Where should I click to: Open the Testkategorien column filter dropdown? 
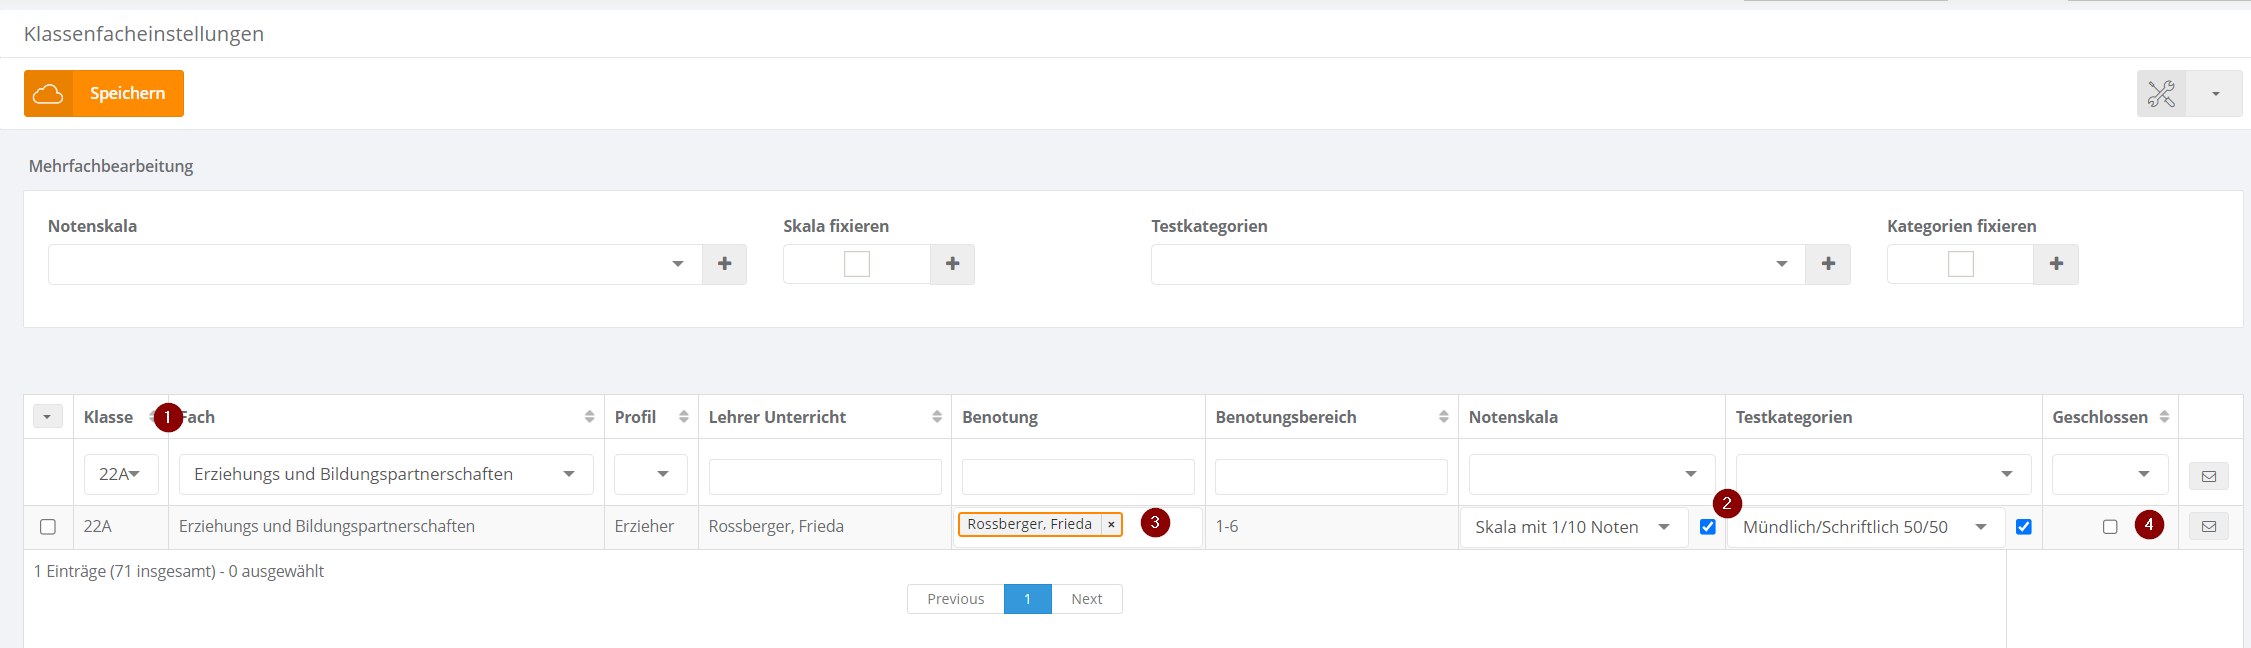[1884, 474]
